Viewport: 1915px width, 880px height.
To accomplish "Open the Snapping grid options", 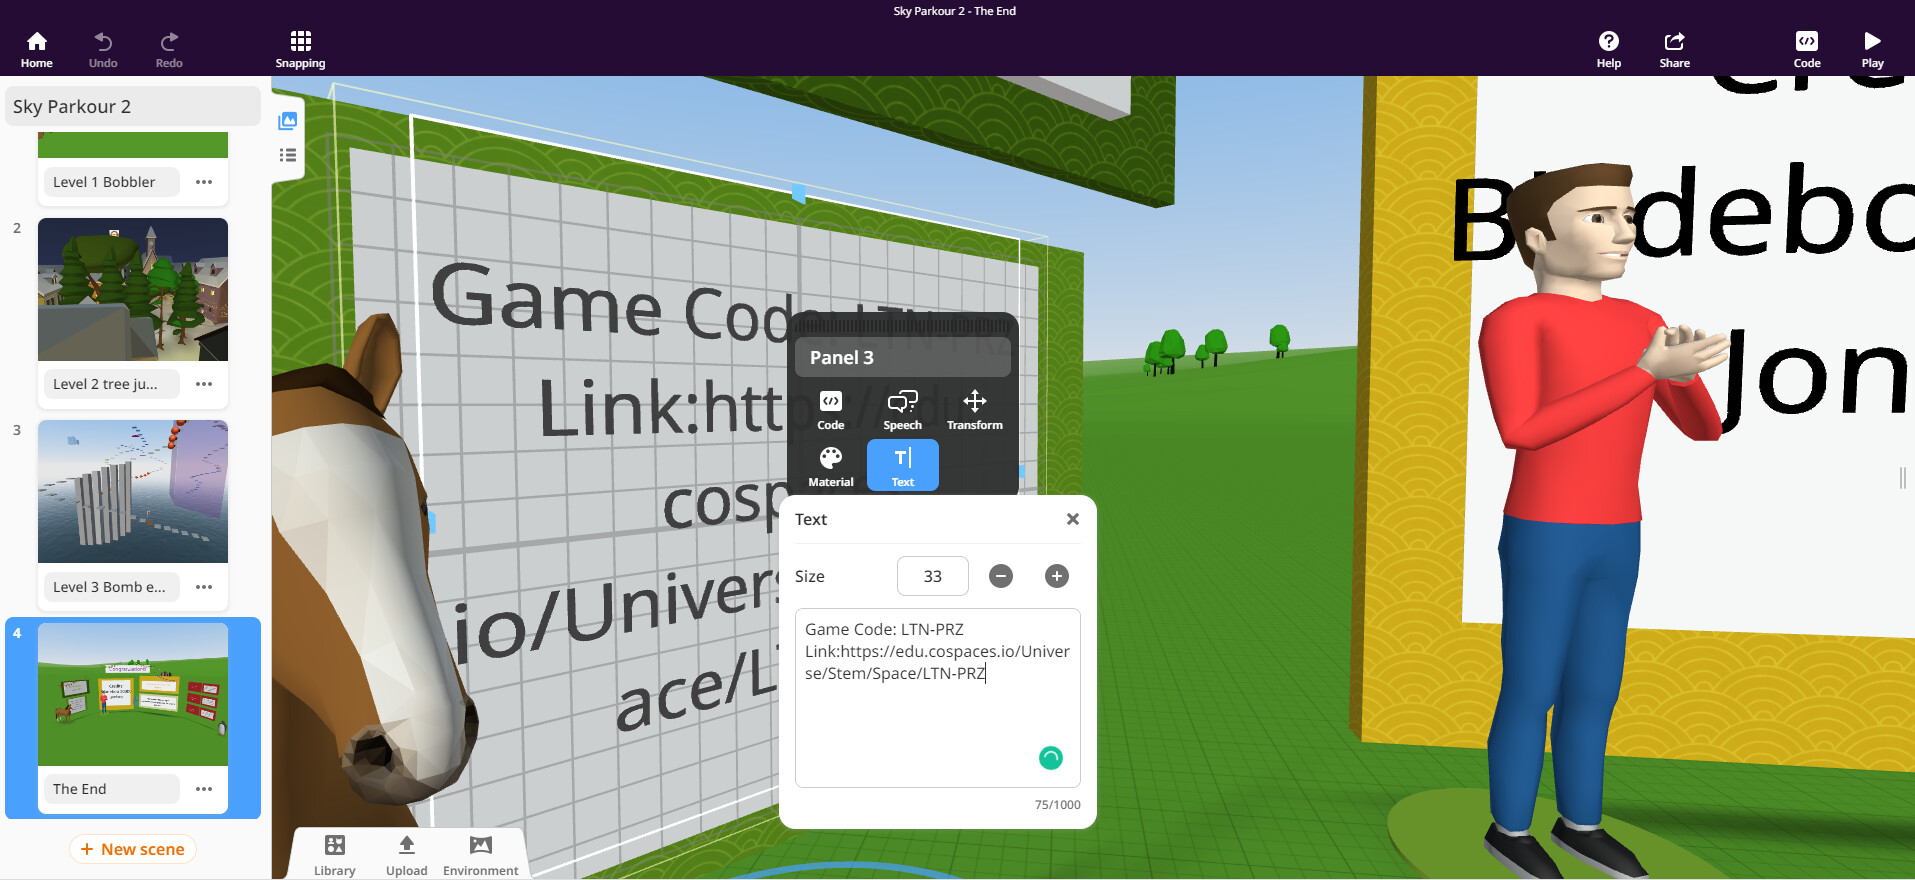I will [301, 49].
